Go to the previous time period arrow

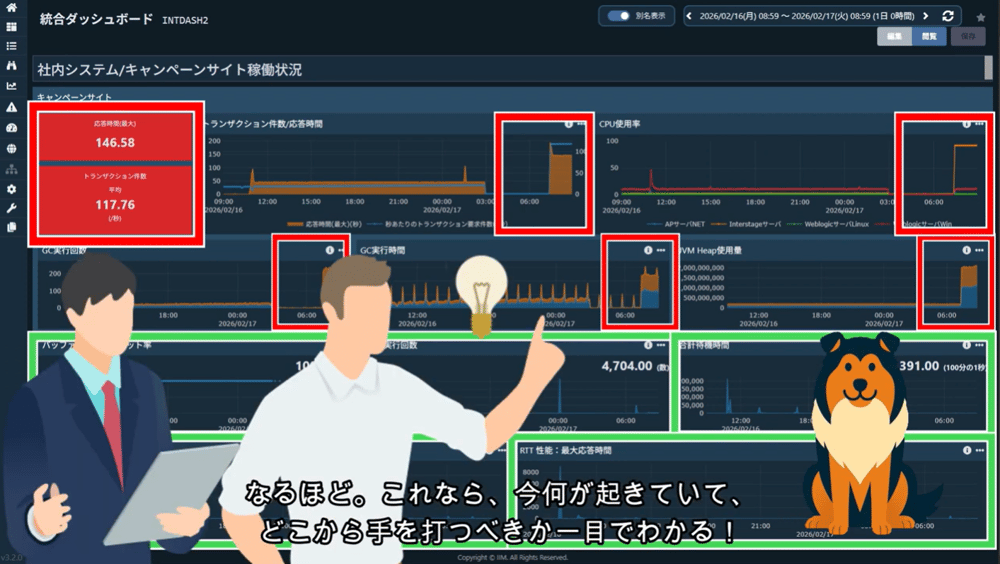689,16
